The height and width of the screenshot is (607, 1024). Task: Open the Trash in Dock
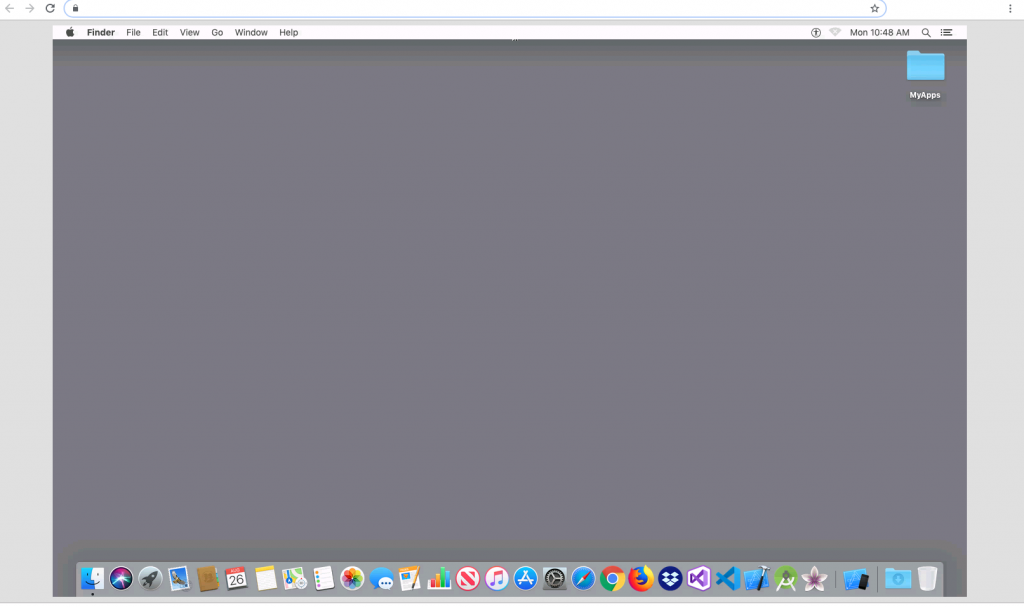927,578
